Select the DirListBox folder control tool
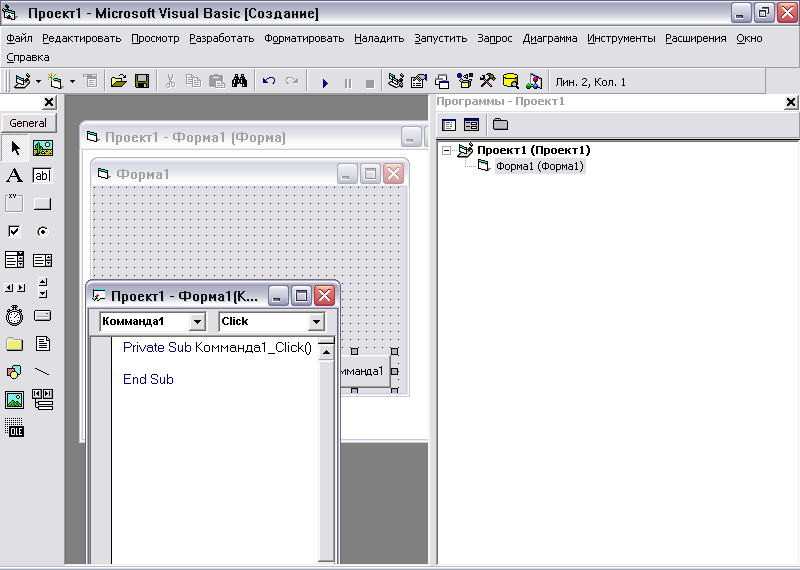 [14, 344]
